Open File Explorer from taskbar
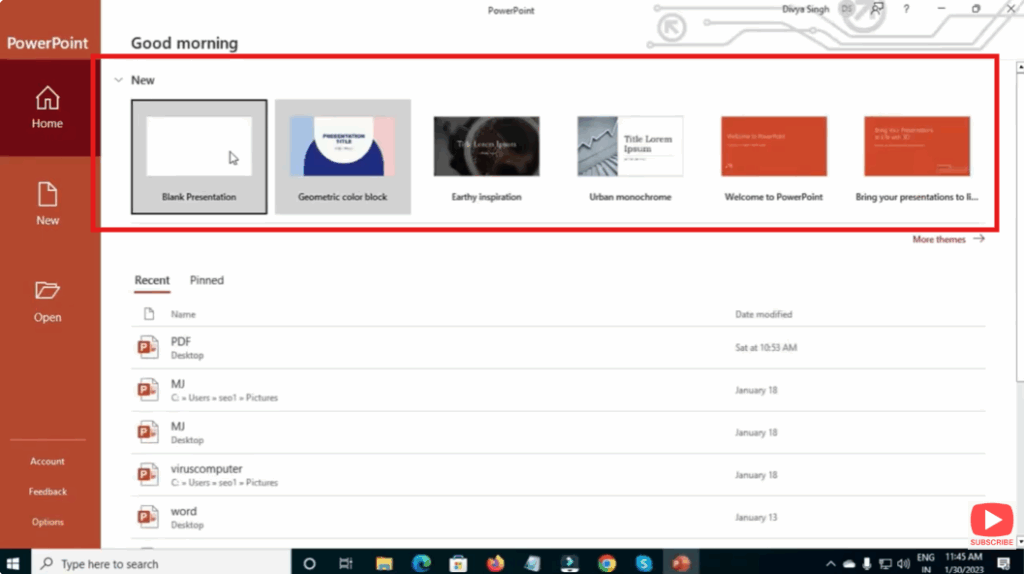The width and height of the screenshot is (1024, 574). 384,564
